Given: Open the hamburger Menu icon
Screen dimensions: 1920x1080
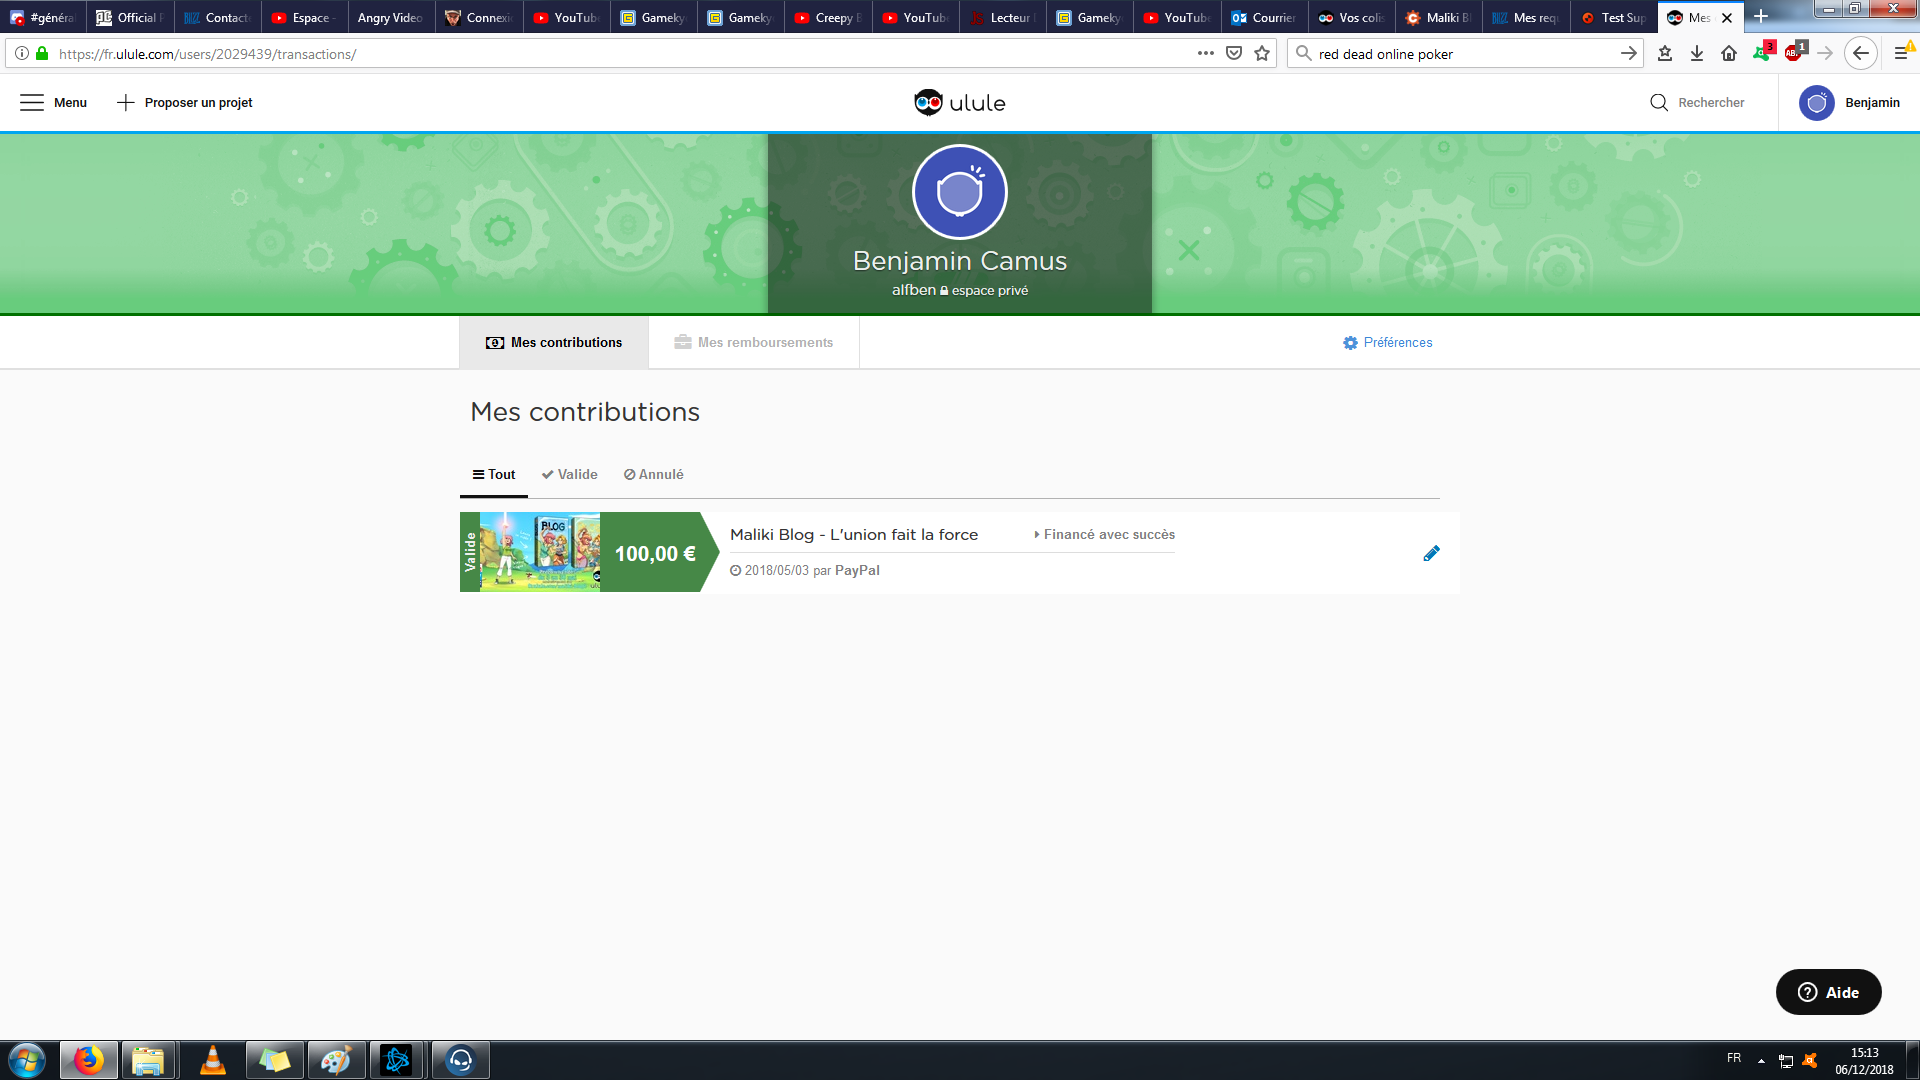Looking at the screenshot, I should click(x=32, y=102).
